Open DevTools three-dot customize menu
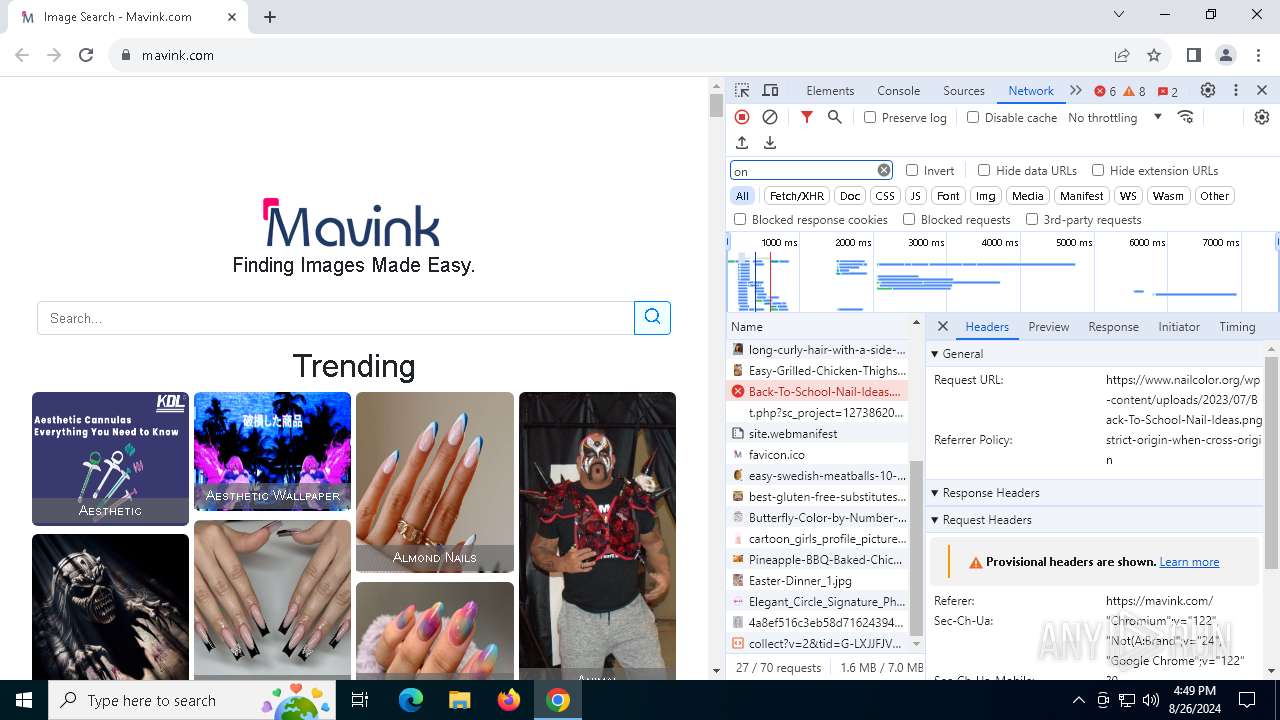This screenshot has height=720, width=1280. (x=1236, y=90)
